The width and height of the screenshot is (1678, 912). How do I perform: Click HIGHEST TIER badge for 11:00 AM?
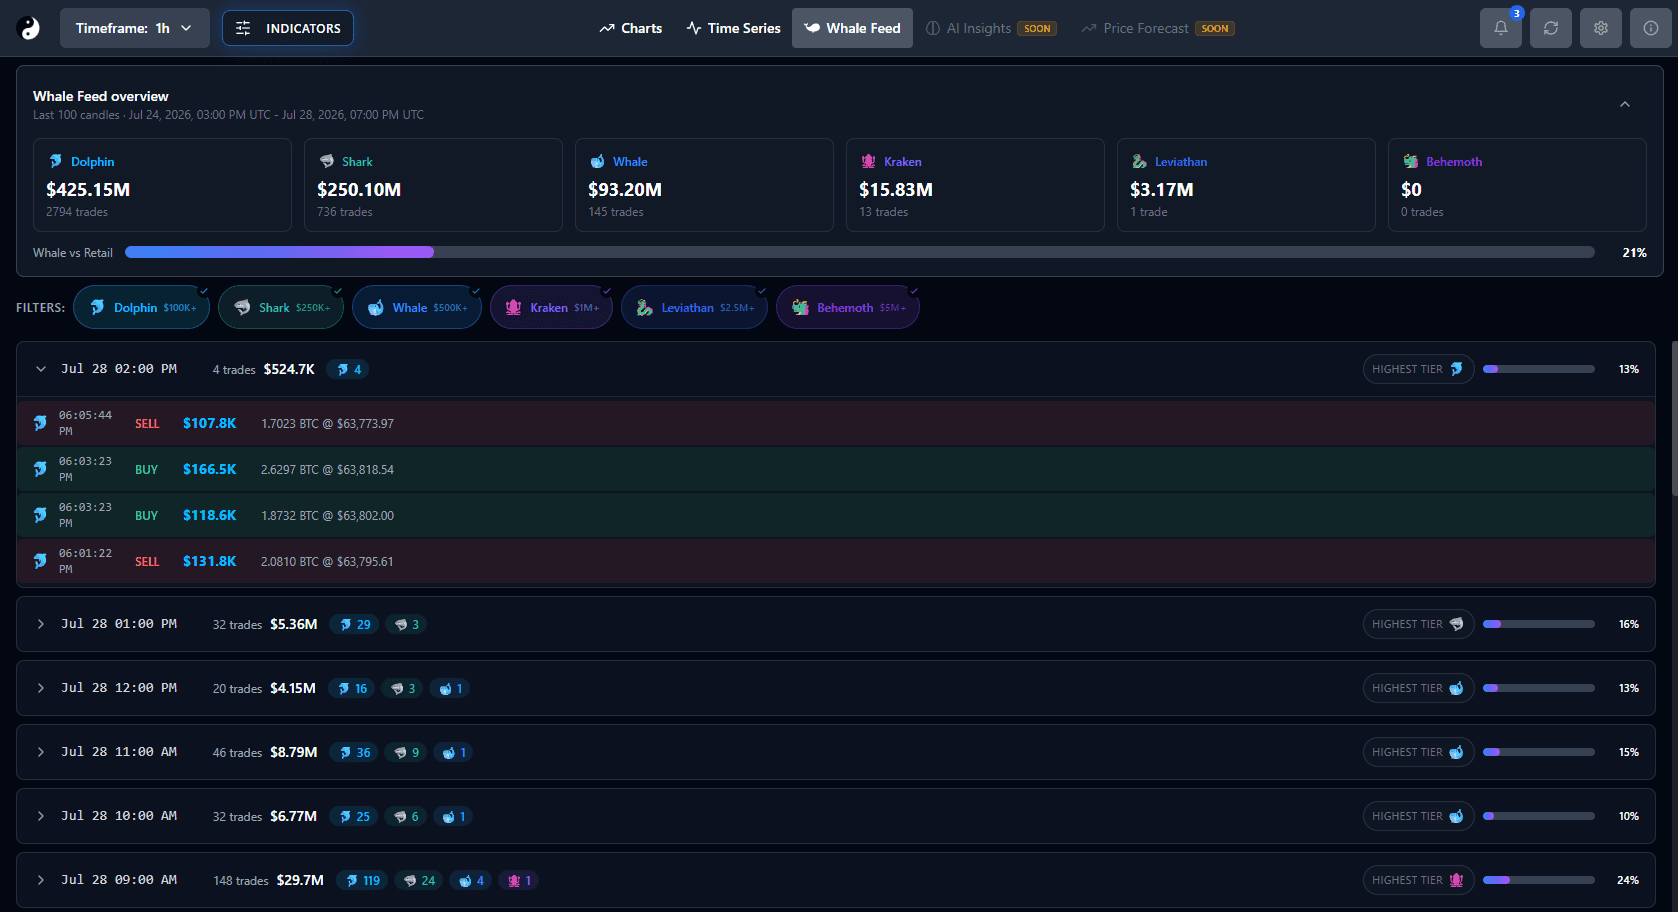coord(1418,752)
